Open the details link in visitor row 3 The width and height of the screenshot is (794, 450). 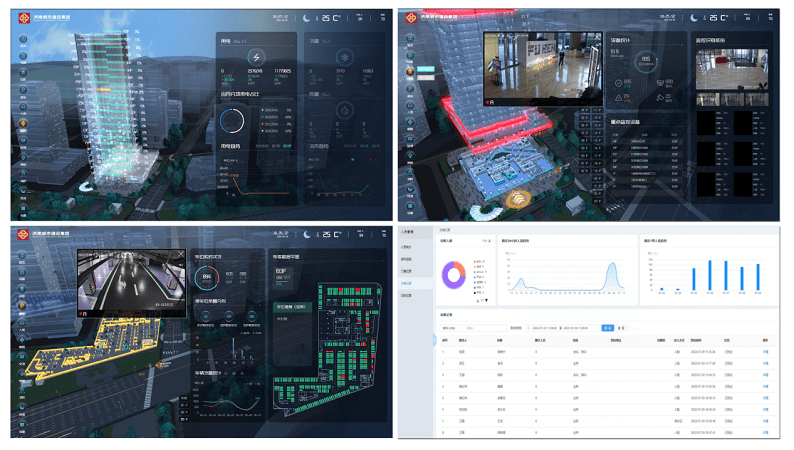point(766,375)
